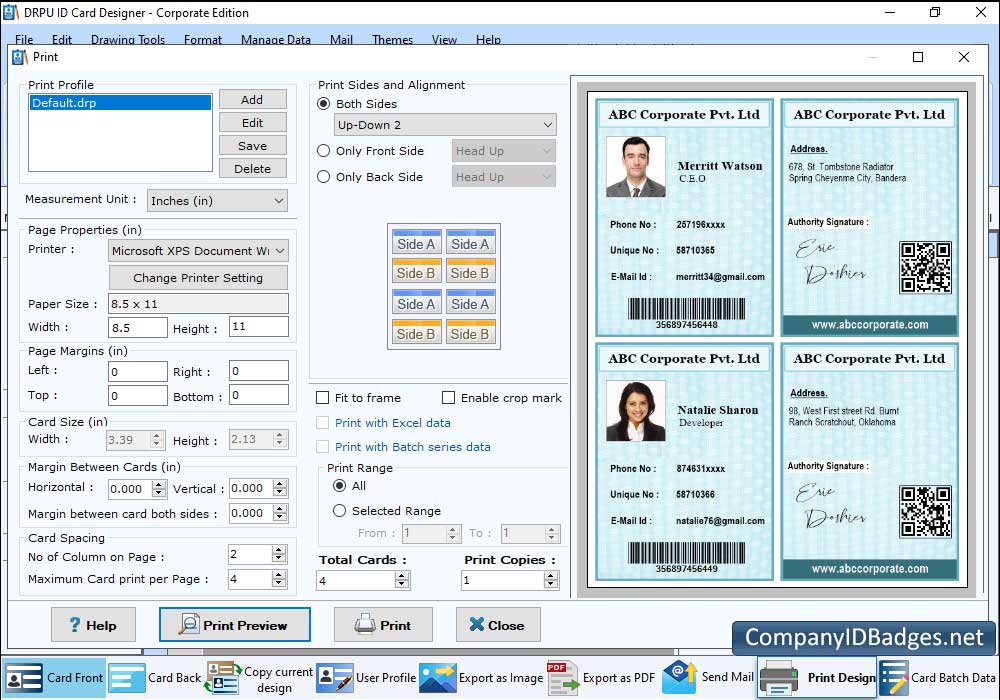Click Print Copies input field
Viewport: 1000px width, 700px height.
coord(503,580)
